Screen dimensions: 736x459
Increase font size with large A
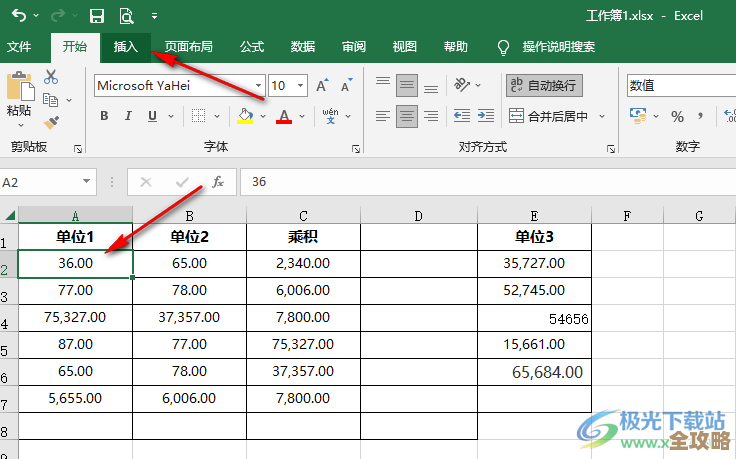coord(322,85)
